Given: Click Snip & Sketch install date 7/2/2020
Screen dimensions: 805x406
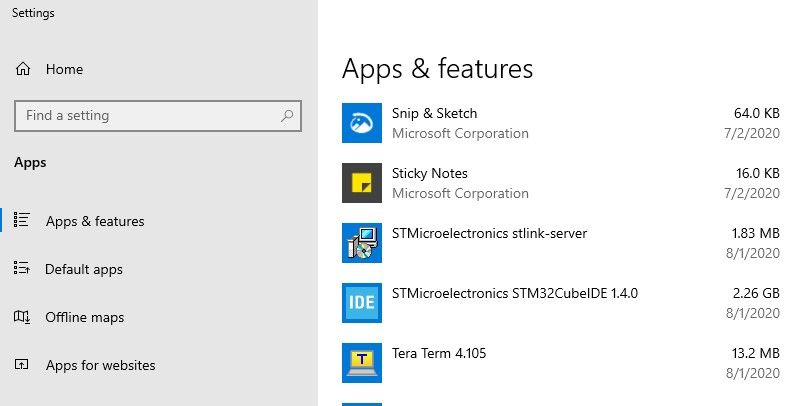Looking at the screenshot, I should [752, 133].
